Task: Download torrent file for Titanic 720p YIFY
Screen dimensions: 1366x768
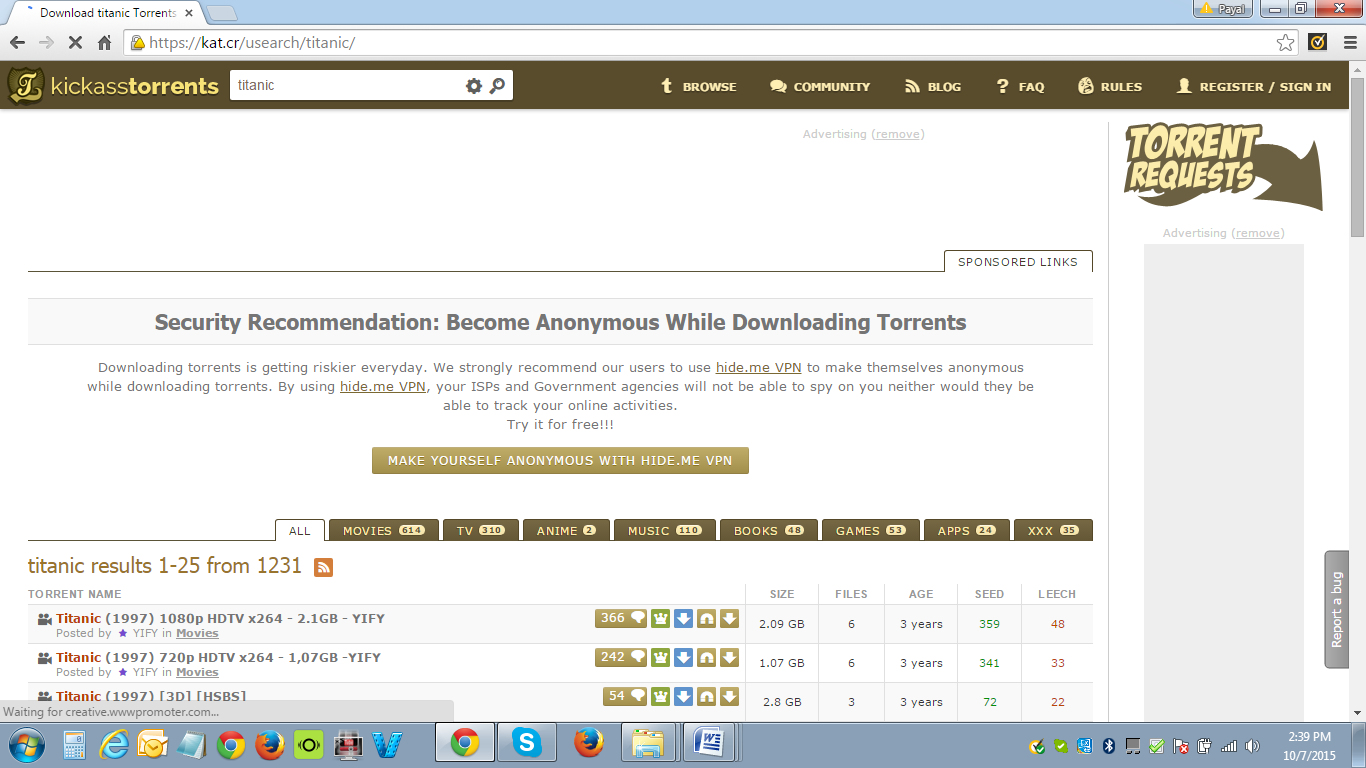Action: pyautogui.click(x=729, y=657)
